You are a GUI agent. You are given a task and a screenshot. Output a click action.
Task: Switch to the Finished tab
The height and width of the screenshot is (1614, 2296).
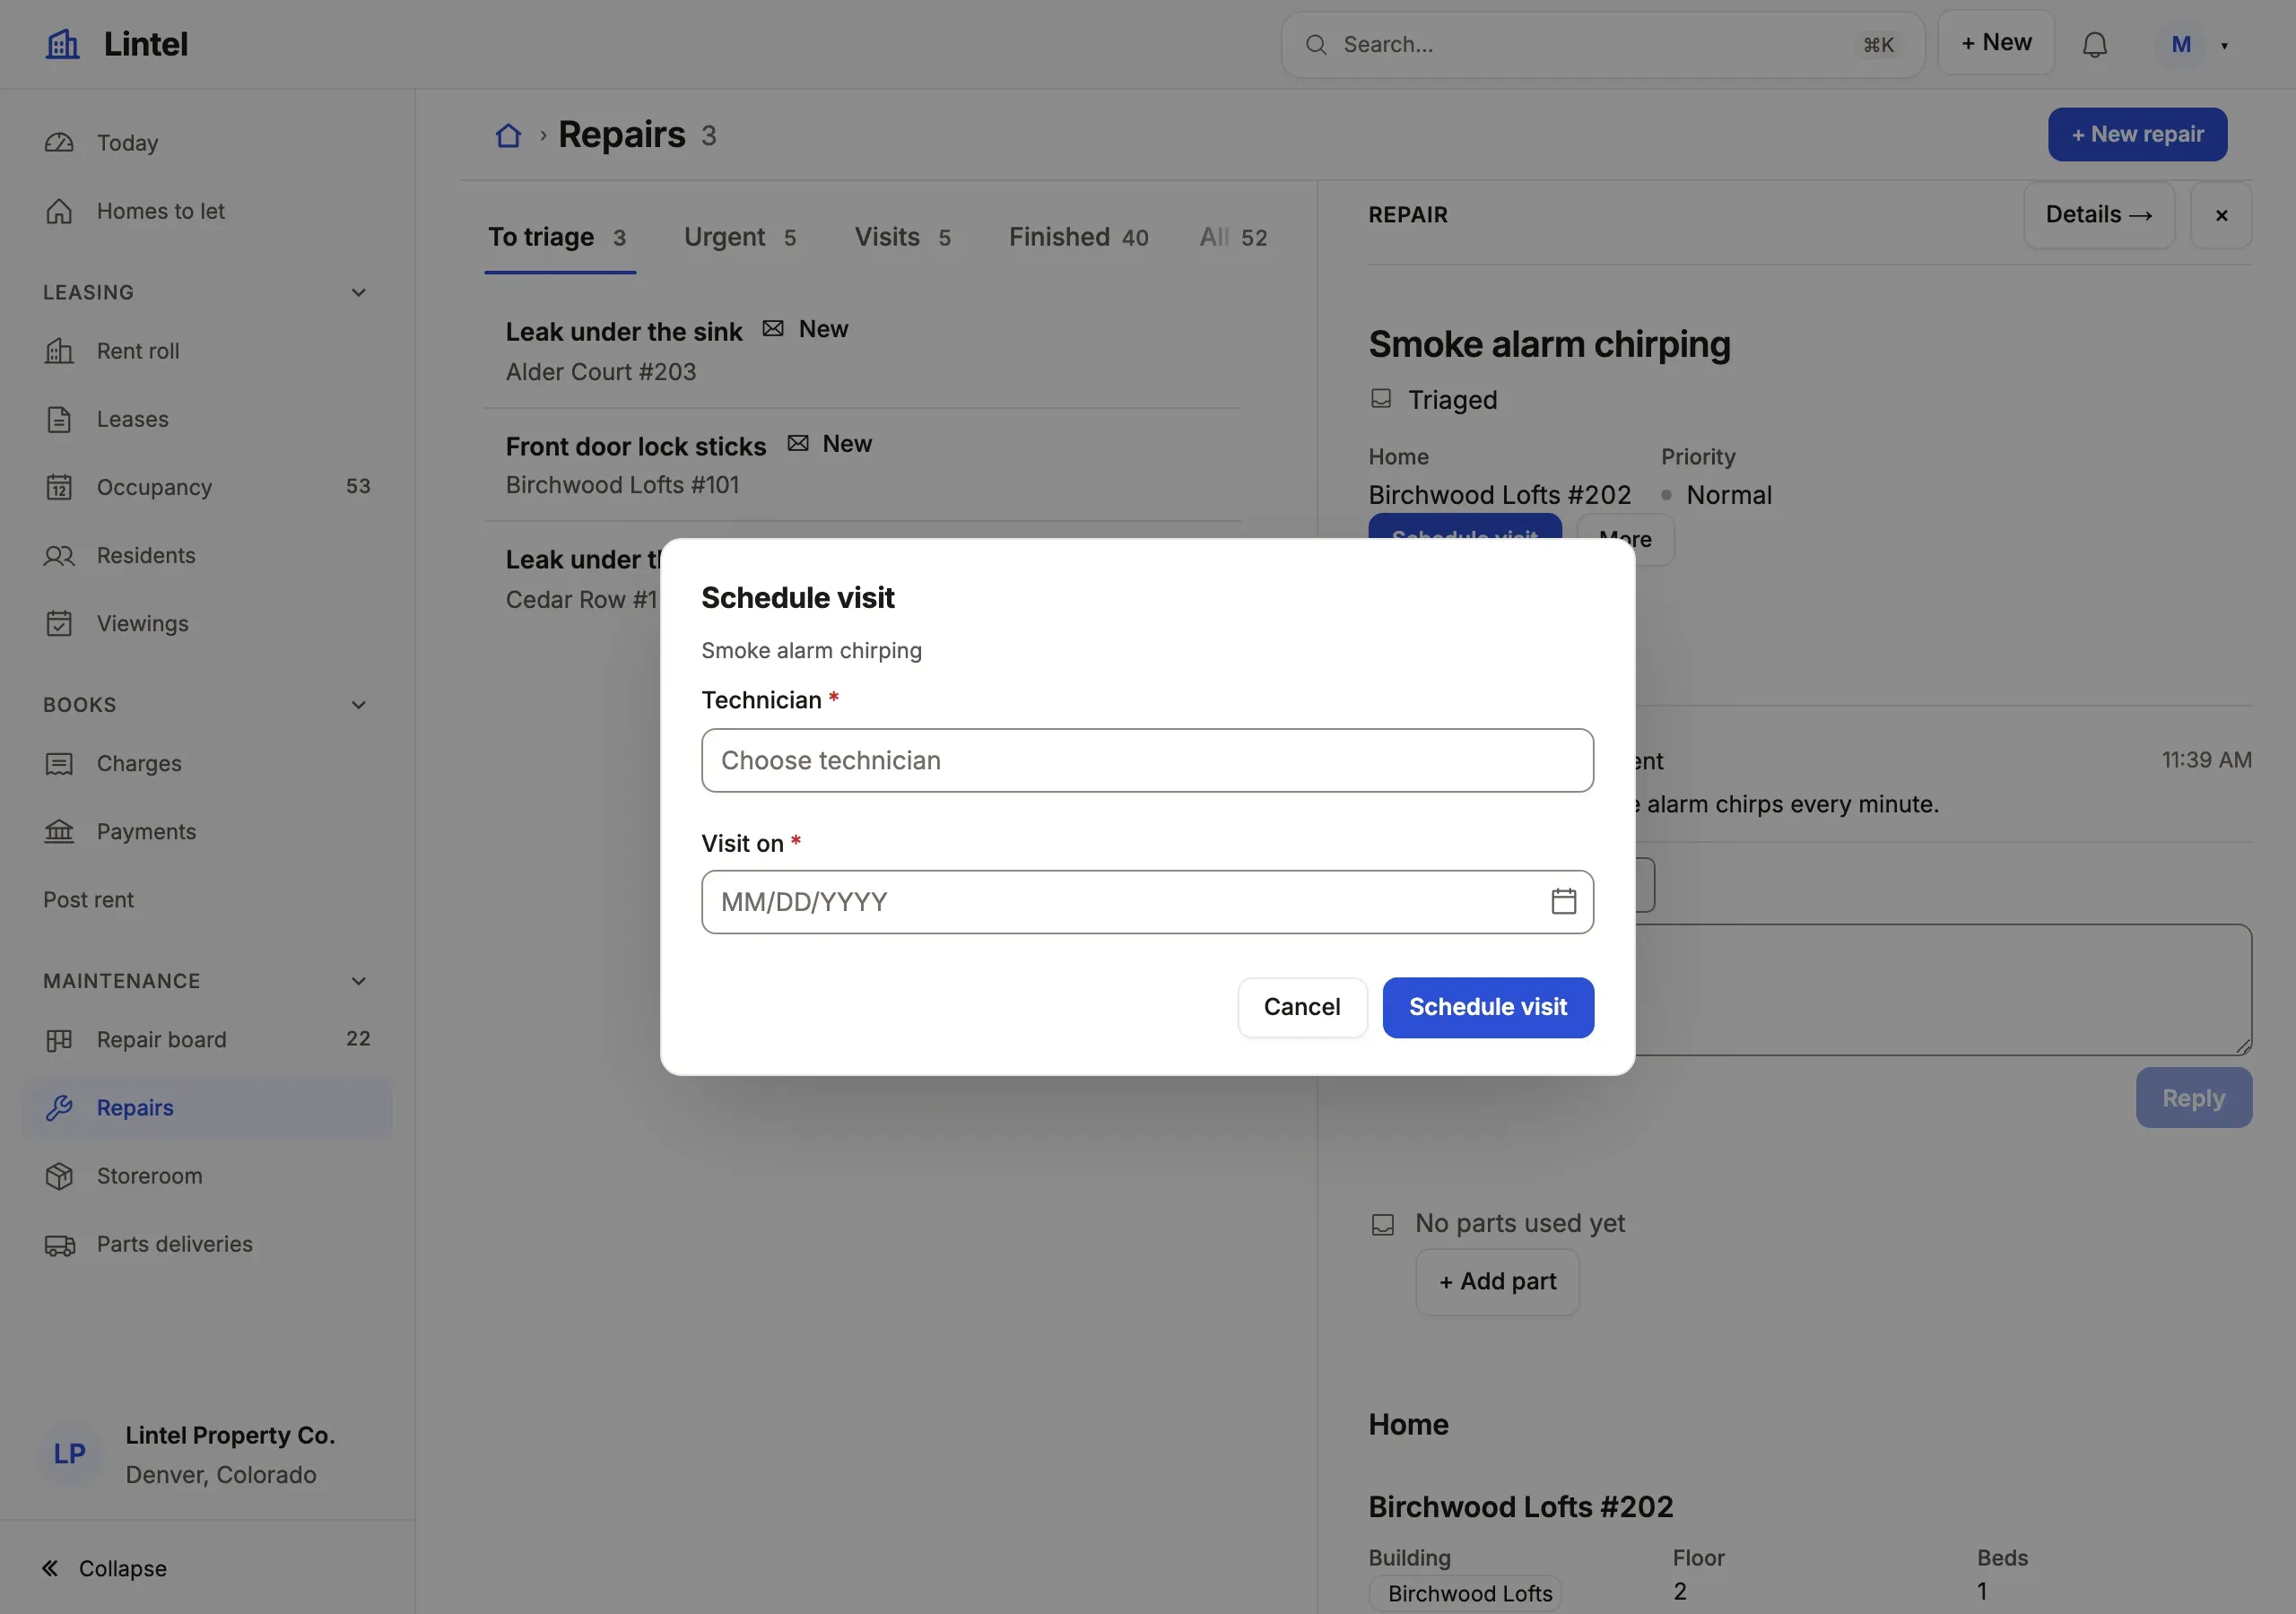[1078, 237]
